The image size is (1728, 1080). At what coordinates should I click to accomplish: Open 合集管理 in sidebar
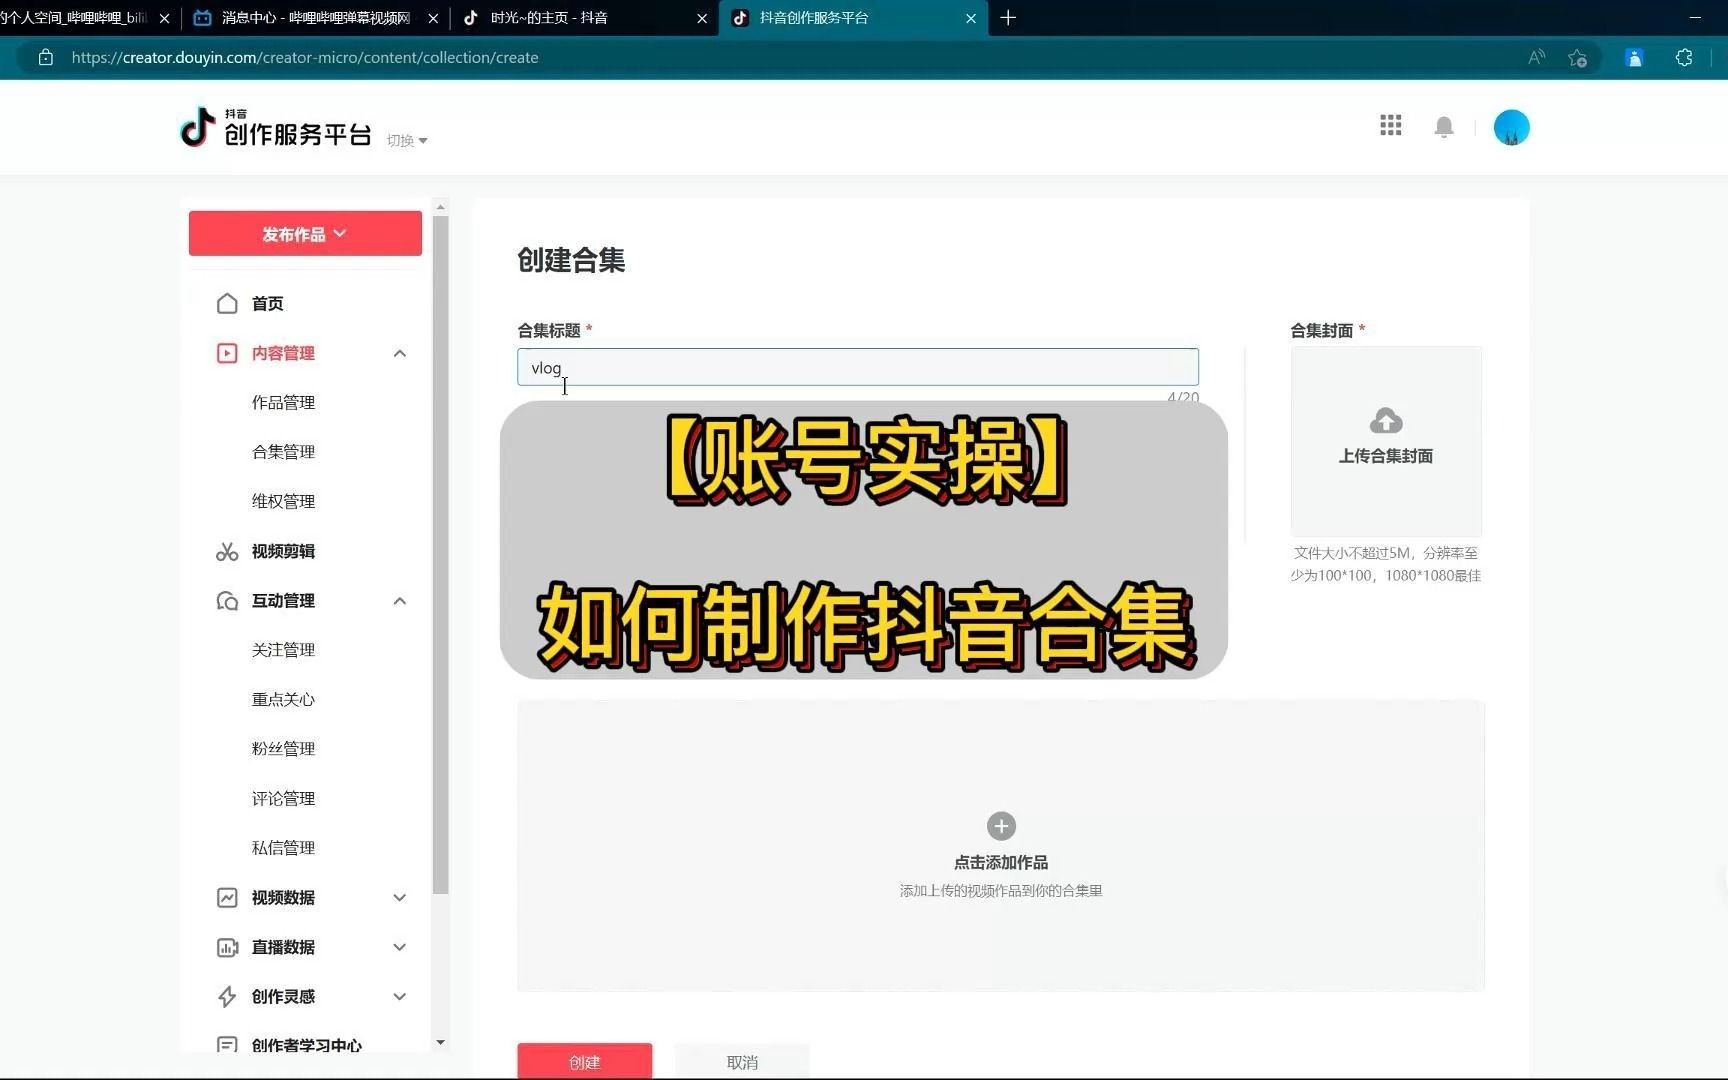(x=283, y=452)
